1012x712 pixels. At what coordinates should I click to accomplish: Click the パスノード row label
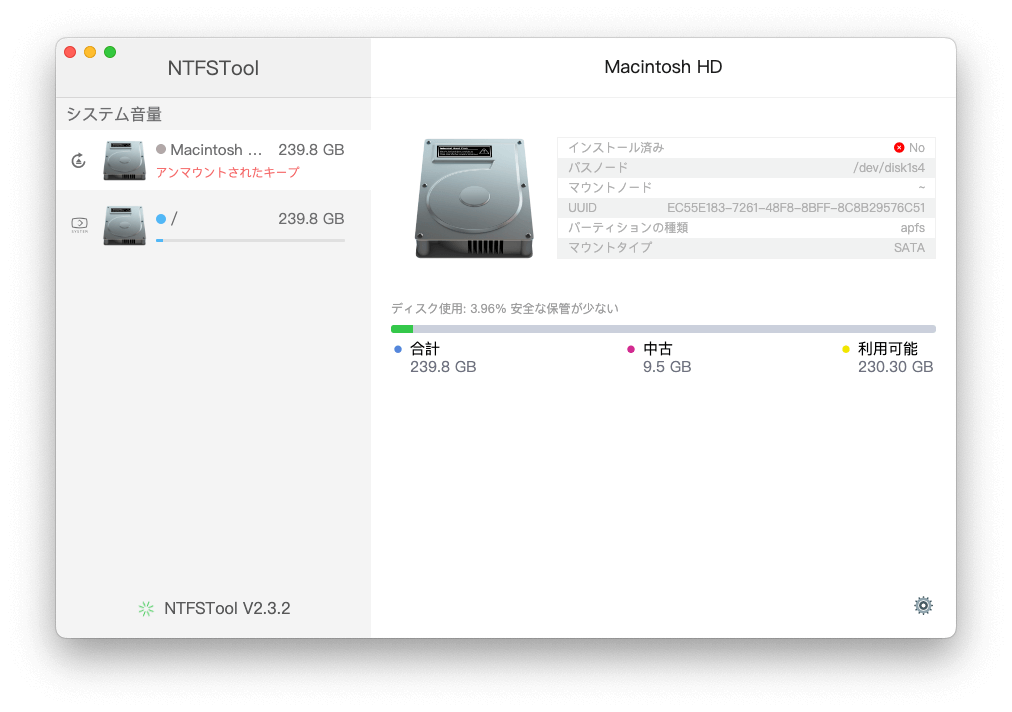tap(598, 168)
